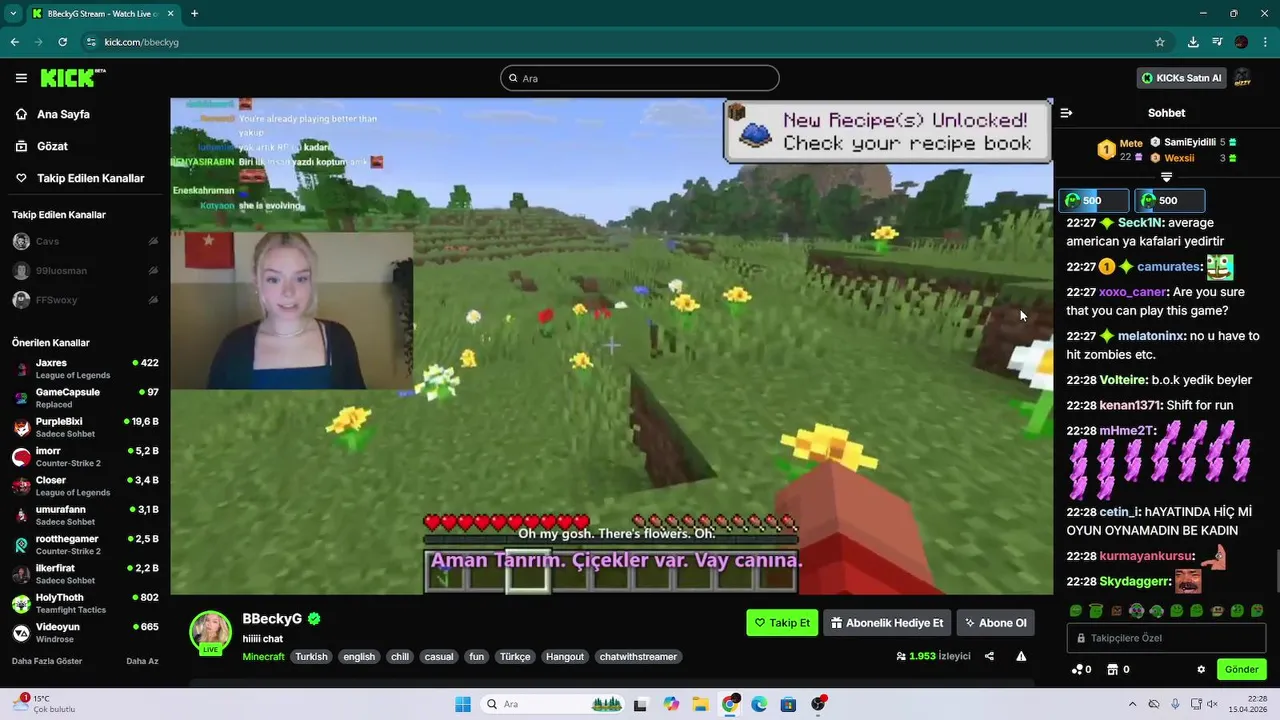
Task: Open Skydaggerr user in chat
Action: [x=1135, y=581]
